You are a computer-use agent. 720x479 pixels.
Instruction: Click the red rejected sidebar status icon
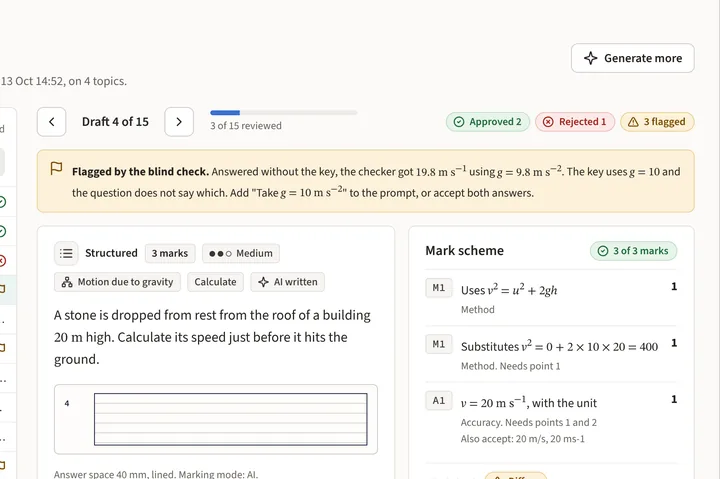tap(2, 261)
